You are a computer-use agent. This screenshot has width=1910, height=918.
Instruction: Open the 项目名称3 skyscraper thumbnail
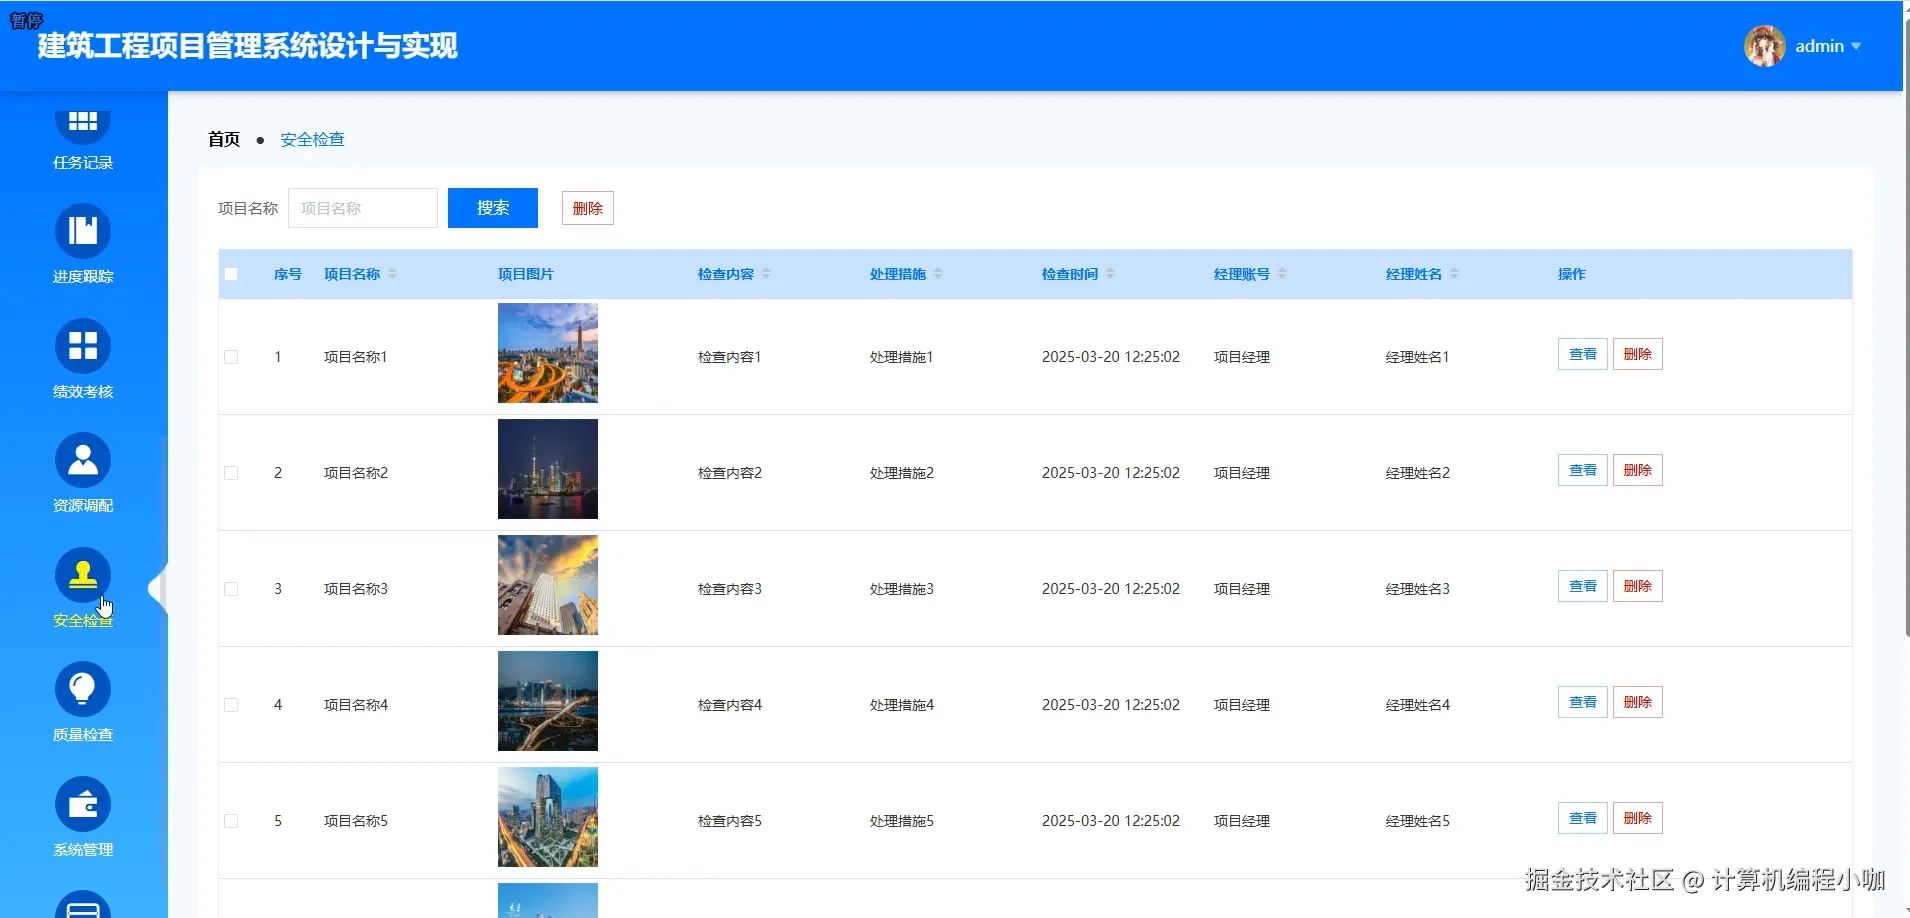pyautogui.click(x=548, y=585)
